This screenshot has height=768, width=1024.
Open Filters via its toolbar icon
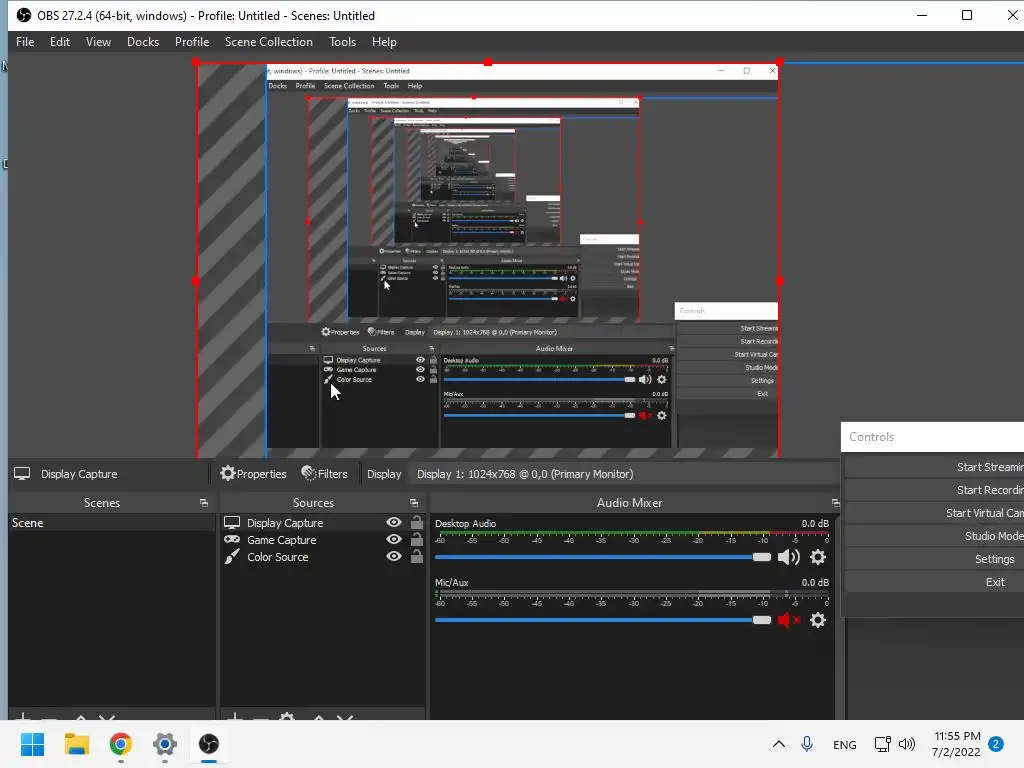[x=308, y=473]
